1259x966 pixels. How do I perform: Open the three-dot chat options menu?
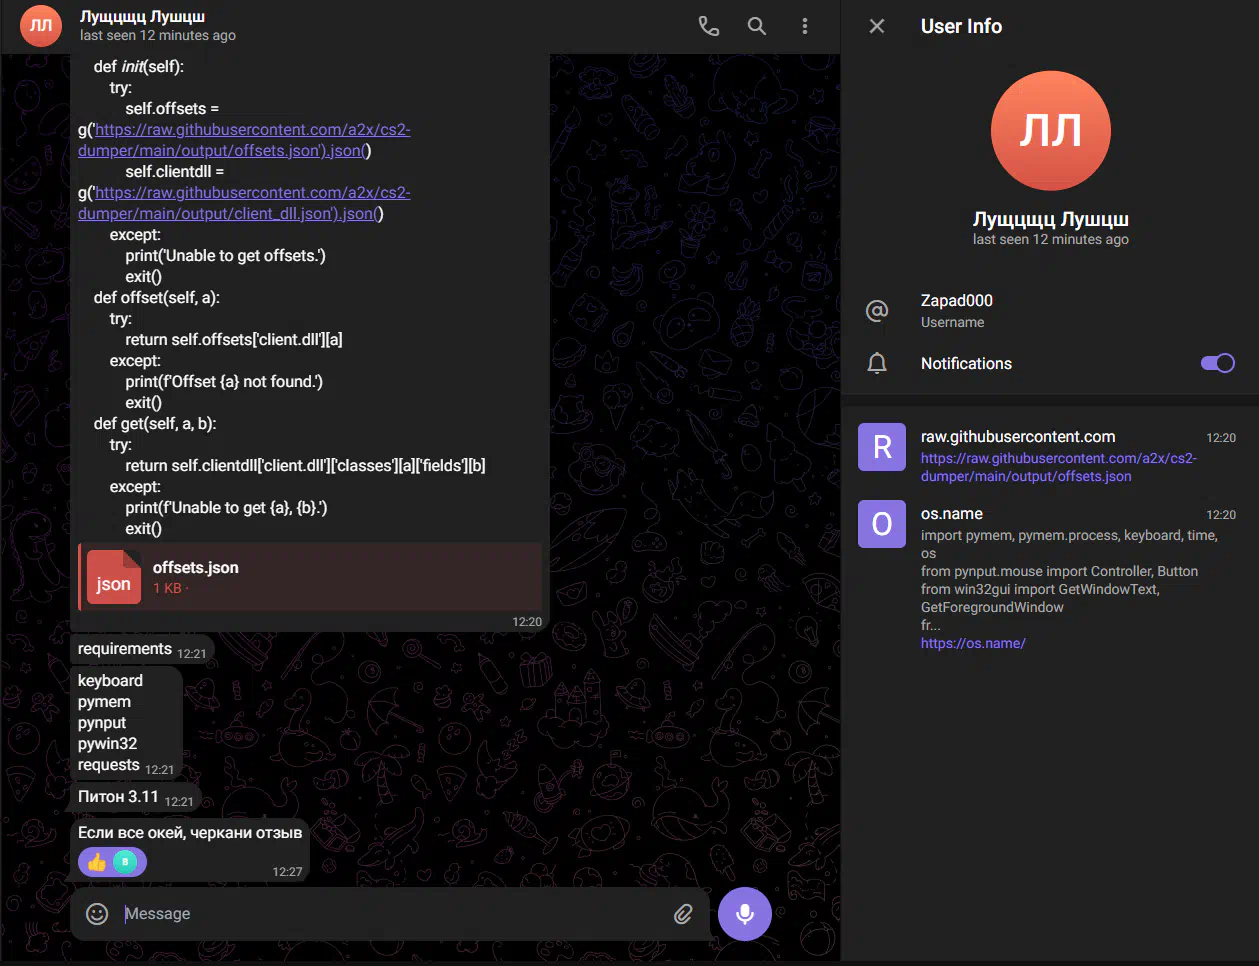(804, 26)
